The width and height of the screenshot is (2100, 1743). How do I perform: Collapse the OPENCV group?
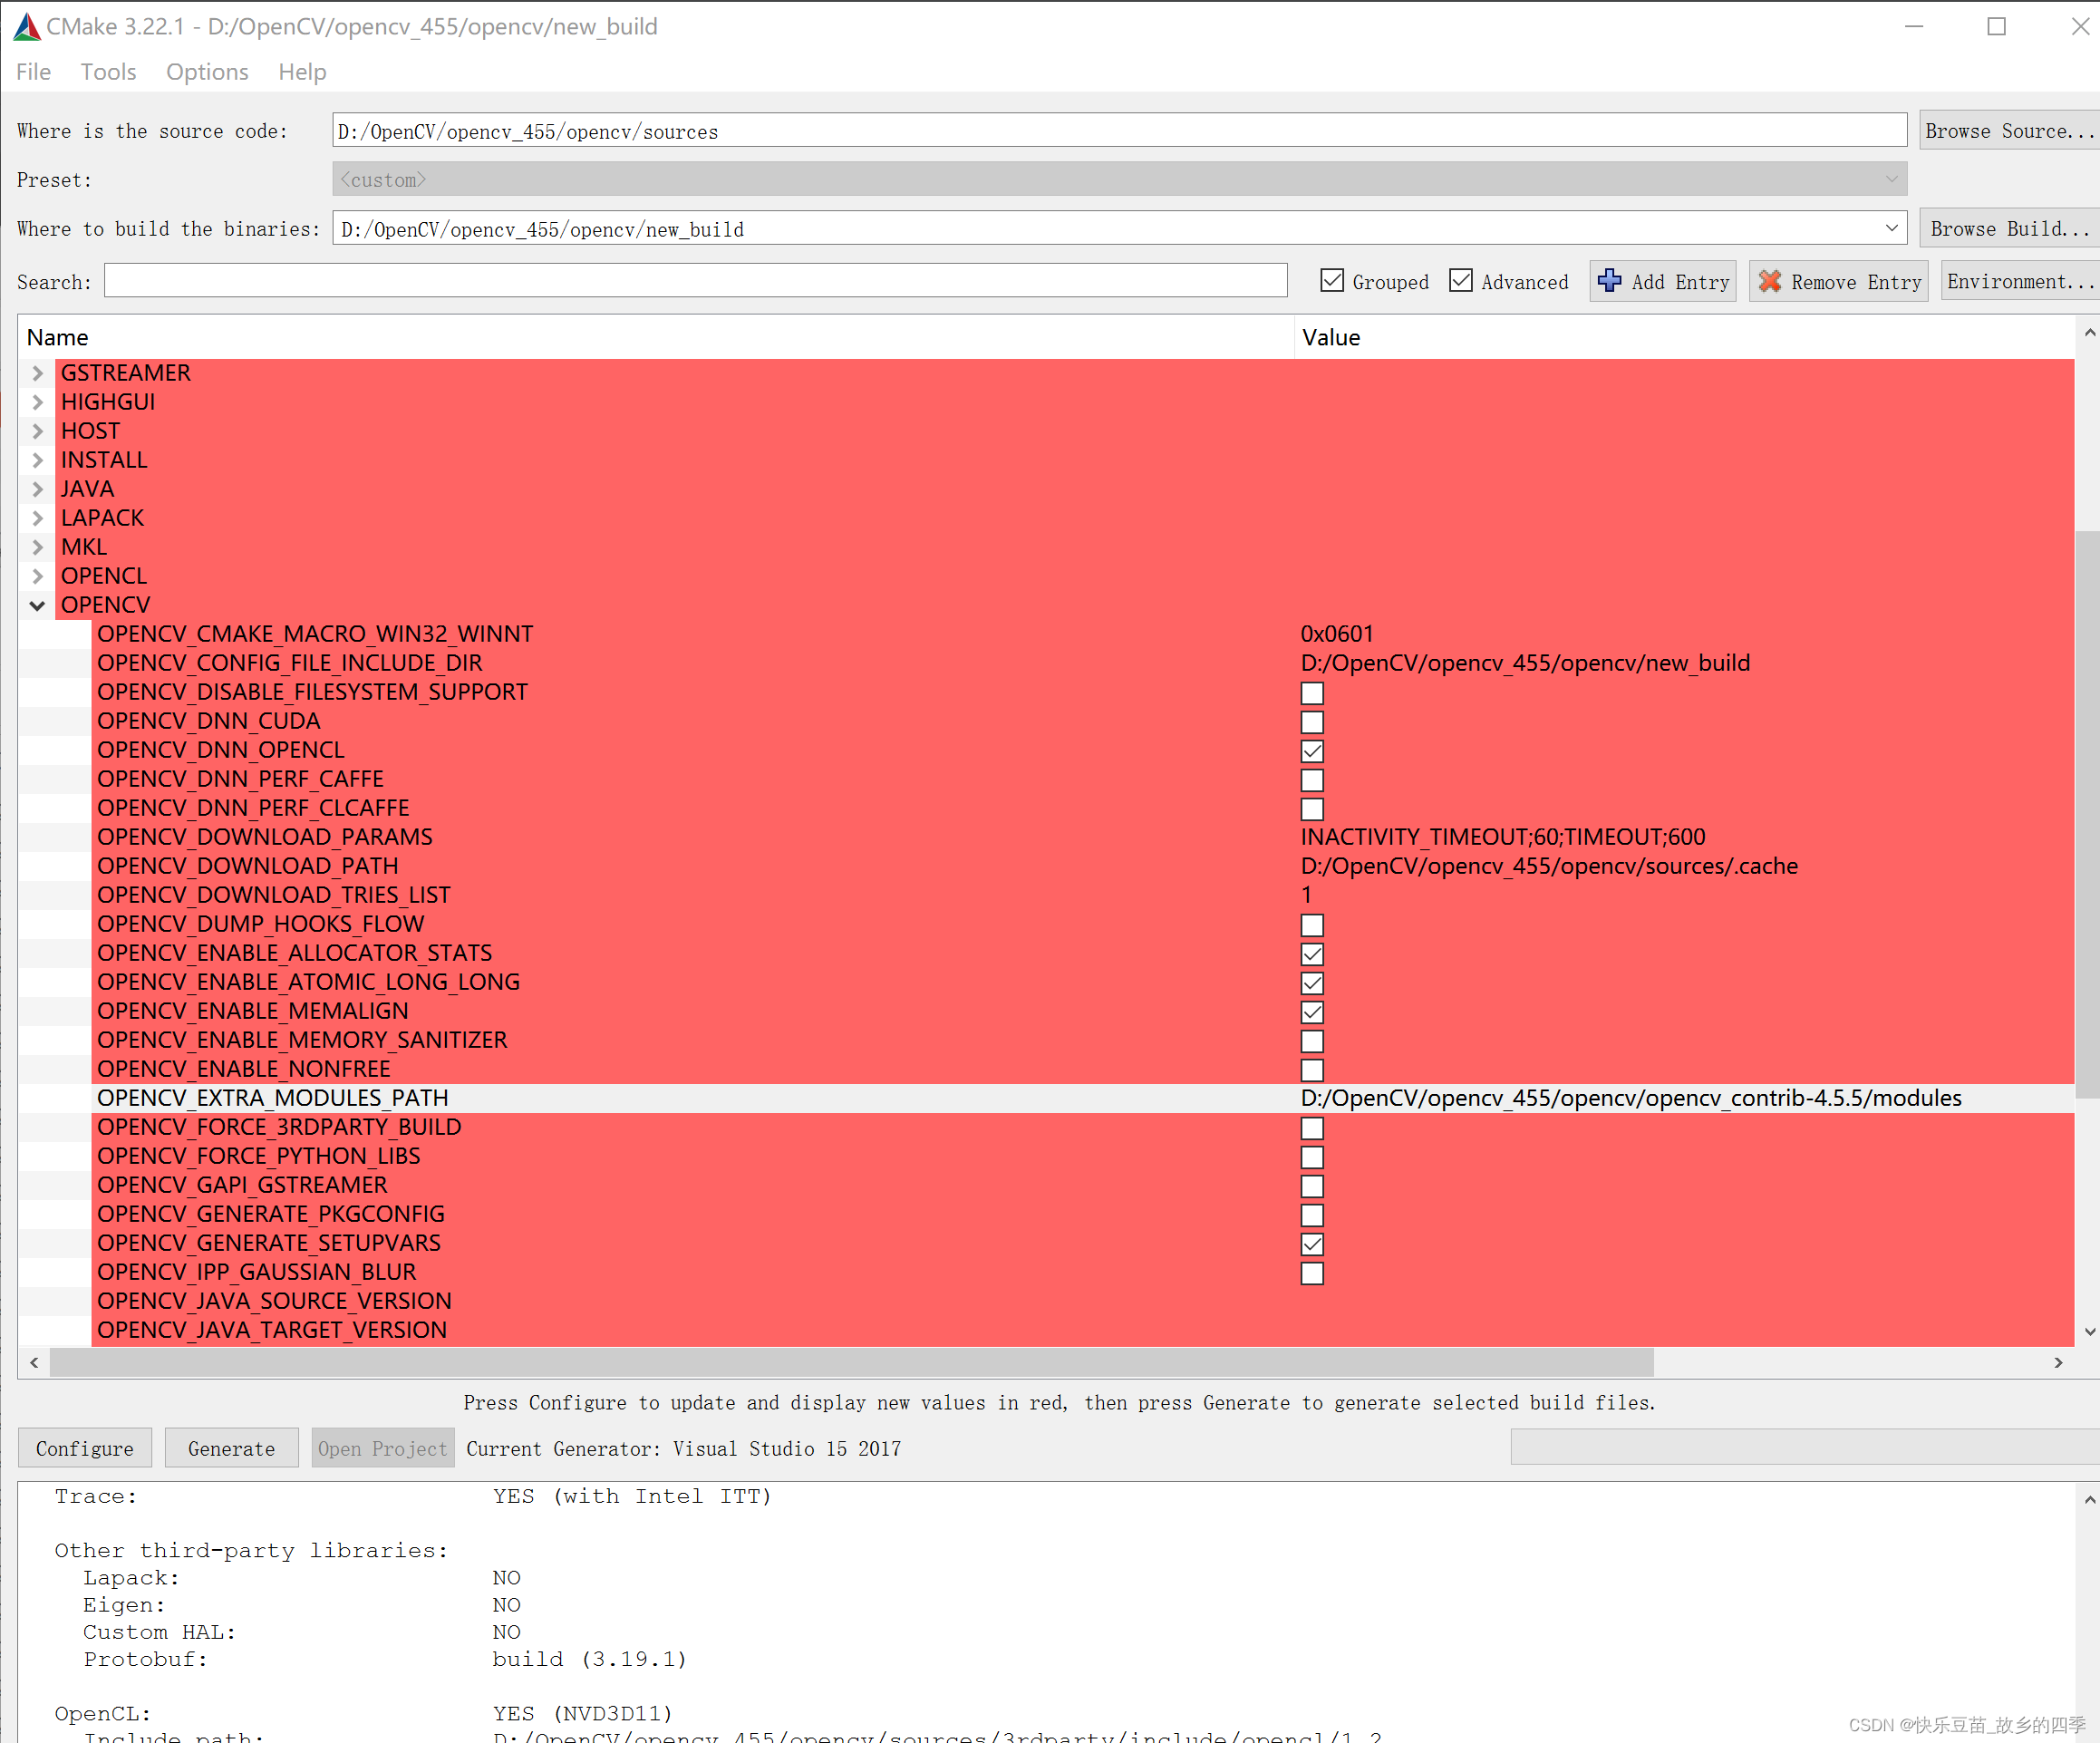pos(38,605)
